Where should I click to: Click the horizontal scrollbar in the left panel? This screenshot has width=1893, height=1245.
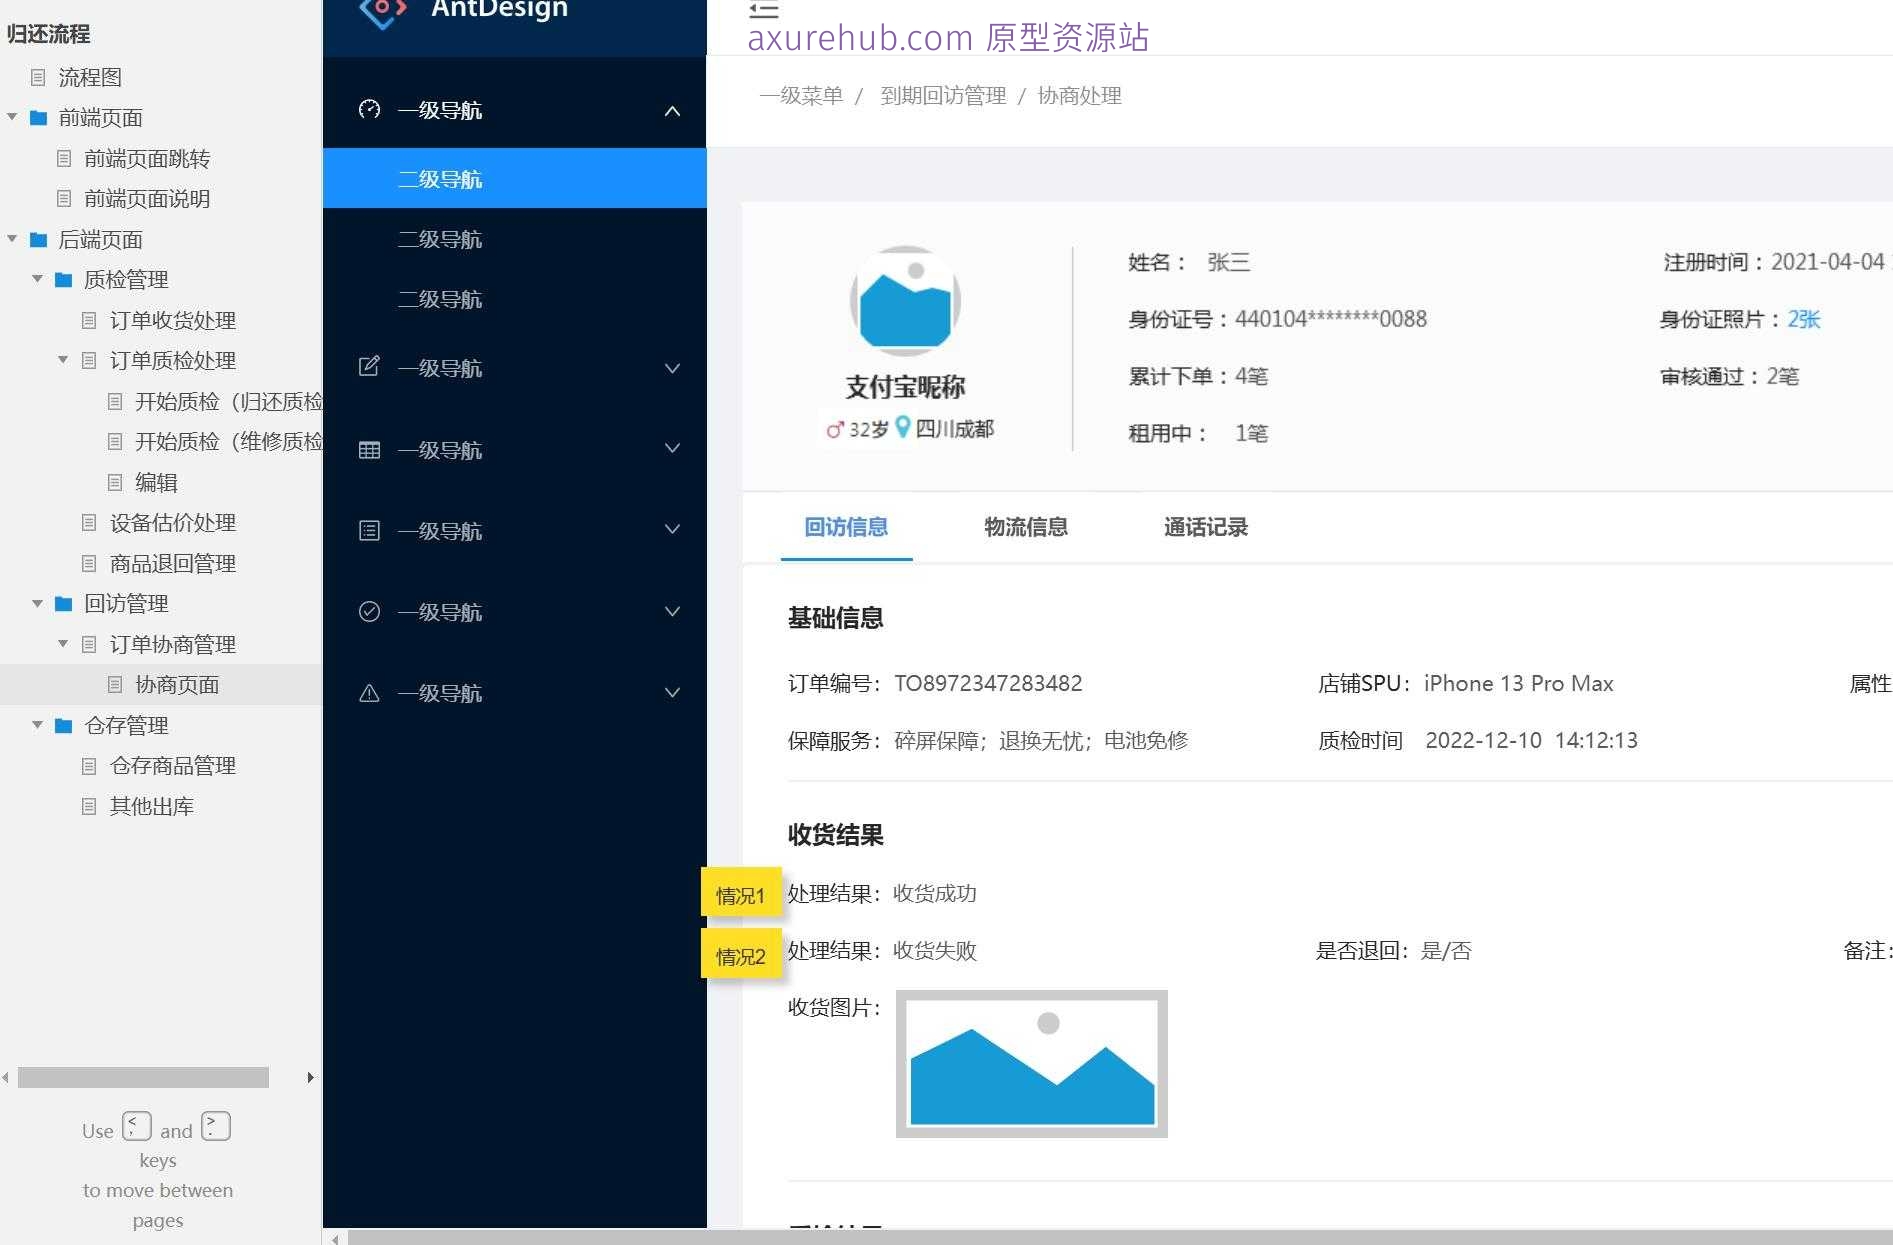143,1077
